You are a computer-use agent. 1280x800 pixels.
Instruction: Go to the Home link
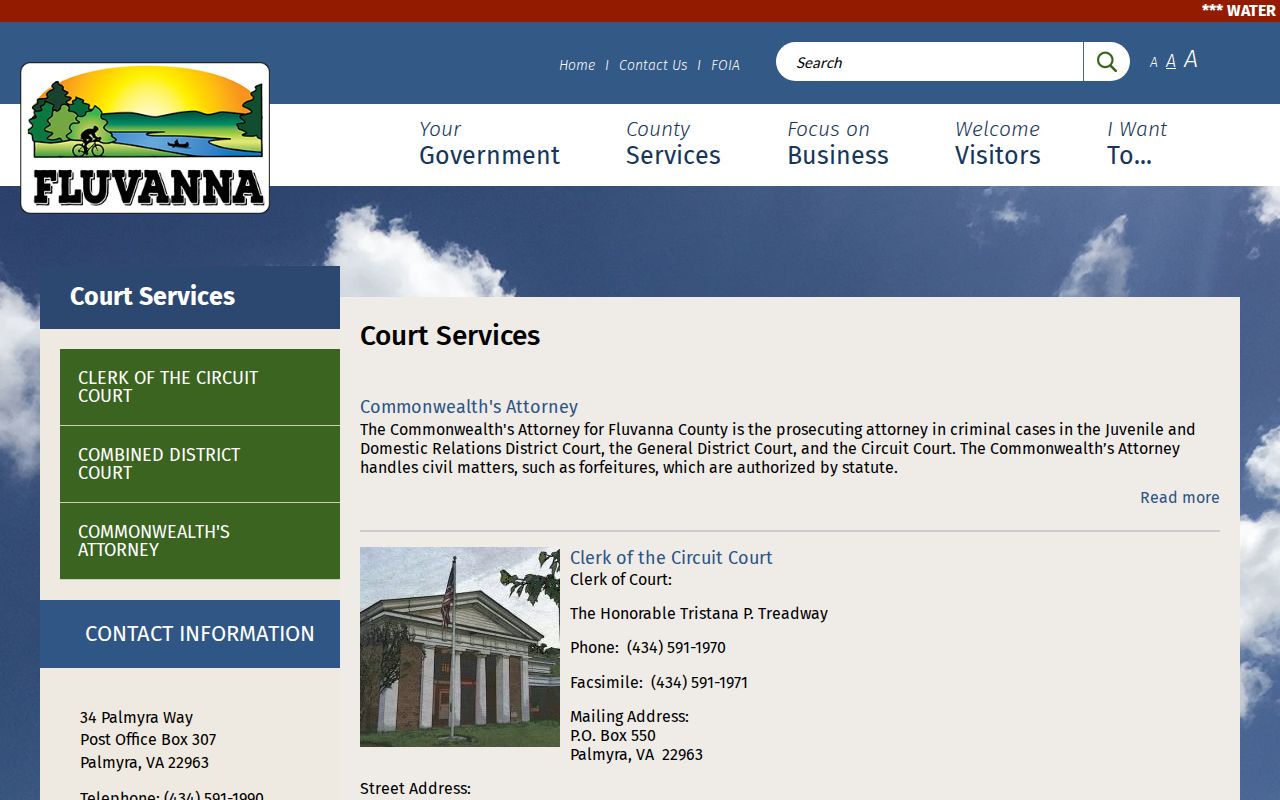coord(577,65)
